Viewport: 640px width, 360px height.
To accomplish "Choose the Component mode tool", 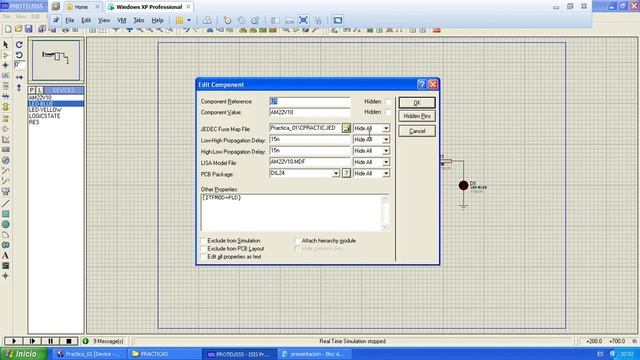I will (x=5, y=55).
